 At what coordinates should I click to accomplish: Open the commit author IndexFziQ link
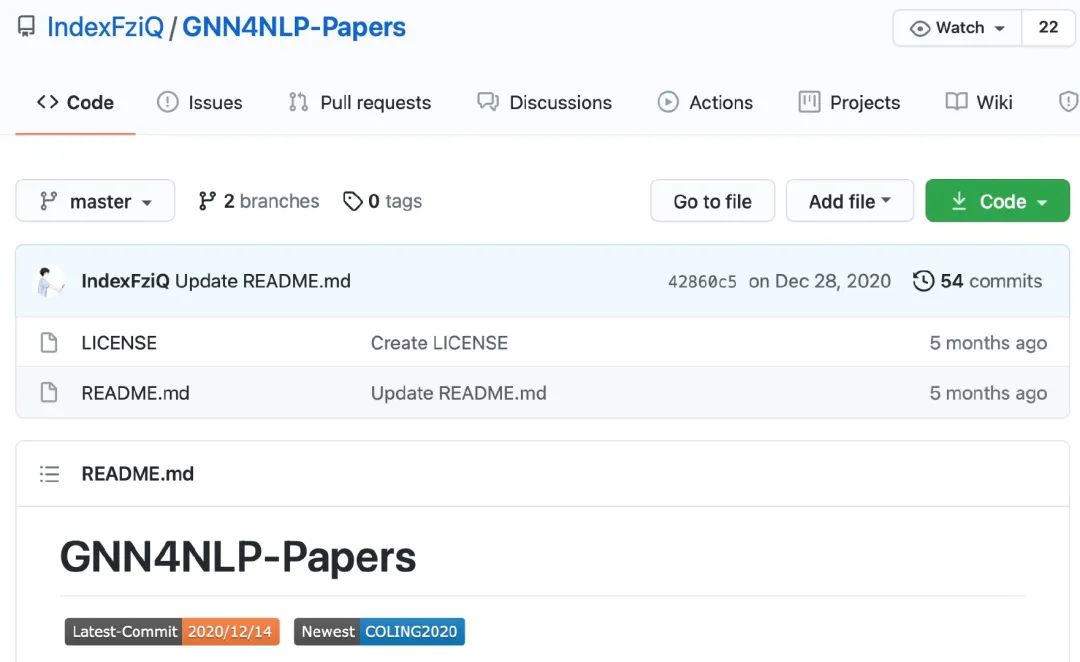(x=125, y=281)
